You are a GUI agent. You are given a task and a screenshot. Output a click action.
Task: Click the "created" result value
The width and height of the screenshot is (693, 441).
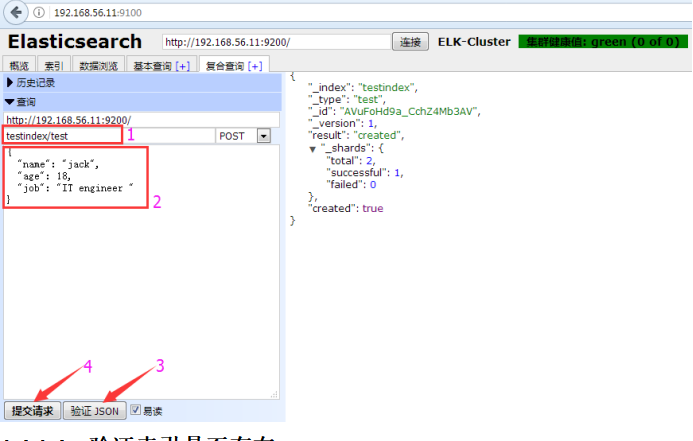[377, 135]
